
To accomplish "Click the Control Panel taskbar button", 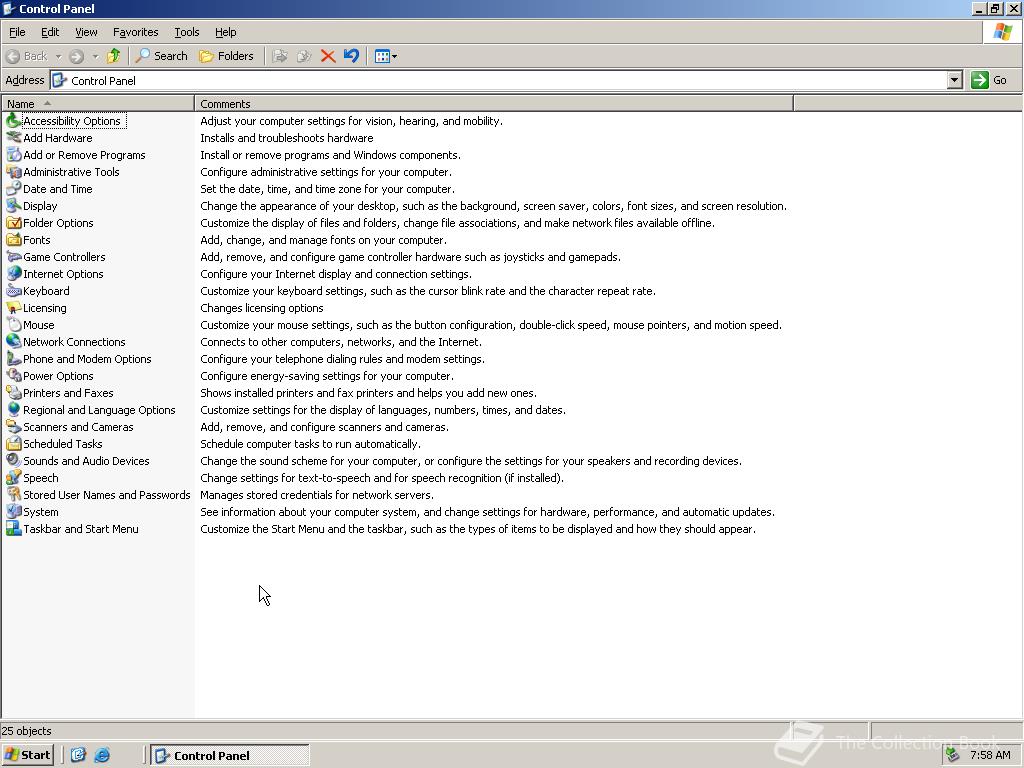I will point(230,755).
